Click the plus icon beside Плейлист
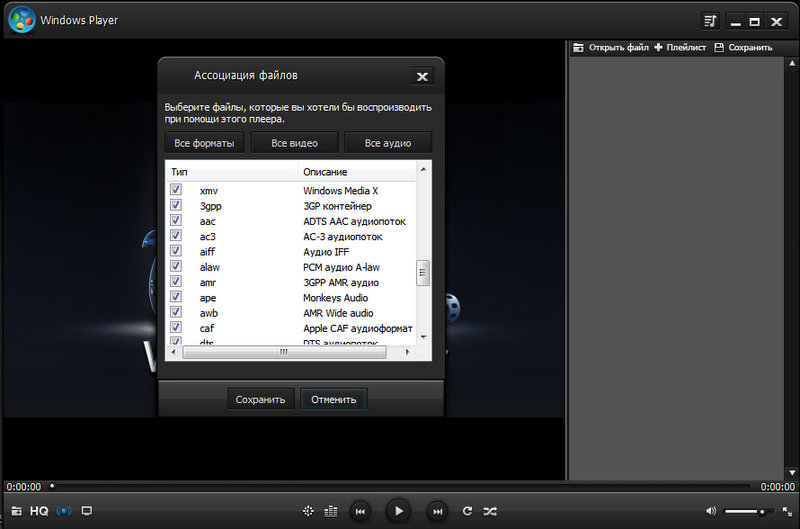 [x=658, y=47]
